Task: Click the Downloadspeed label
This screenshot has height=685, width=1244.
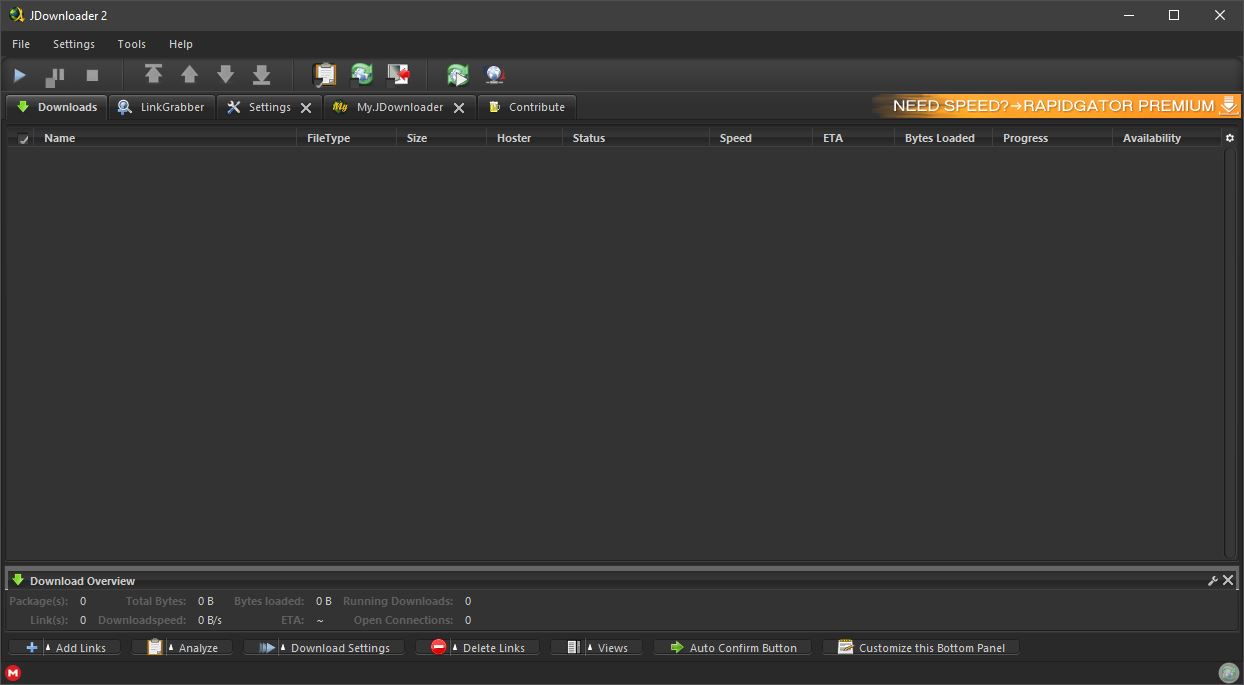Action: coord(142,620)
